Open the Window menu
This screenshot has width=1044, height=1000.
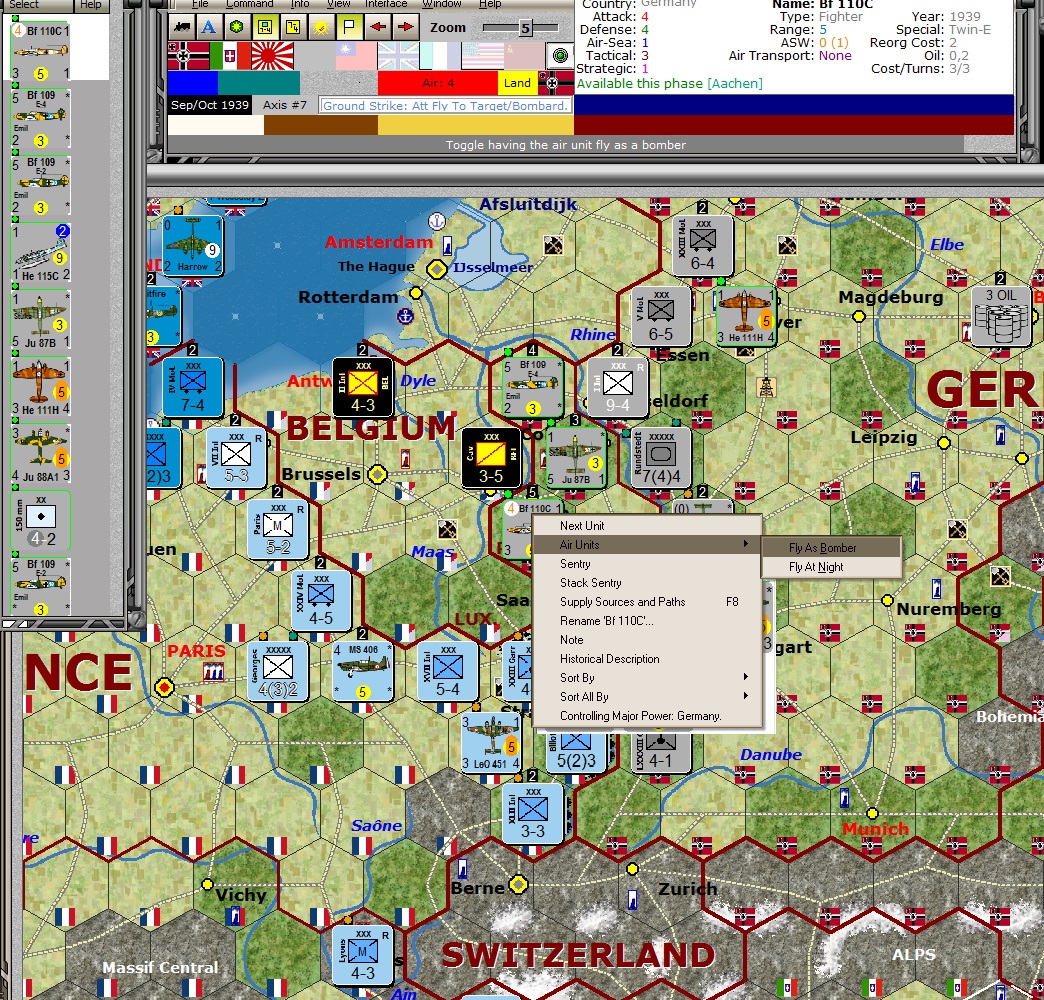coord(441,4)
